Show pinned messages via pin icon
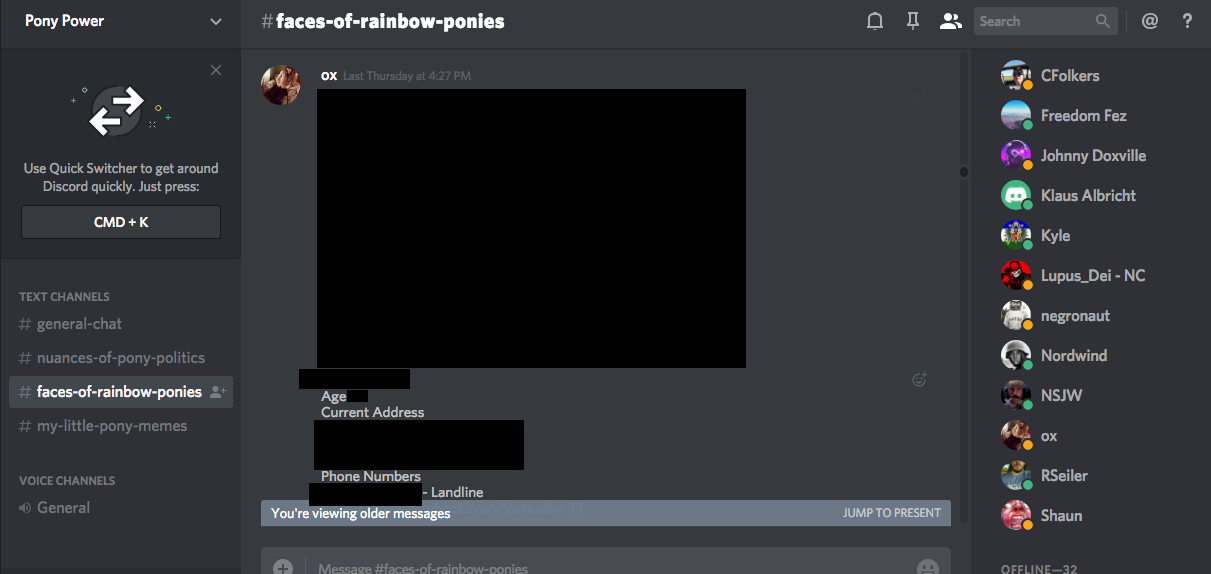Viewport: 1211px width, 574px height. click(912, 21)
